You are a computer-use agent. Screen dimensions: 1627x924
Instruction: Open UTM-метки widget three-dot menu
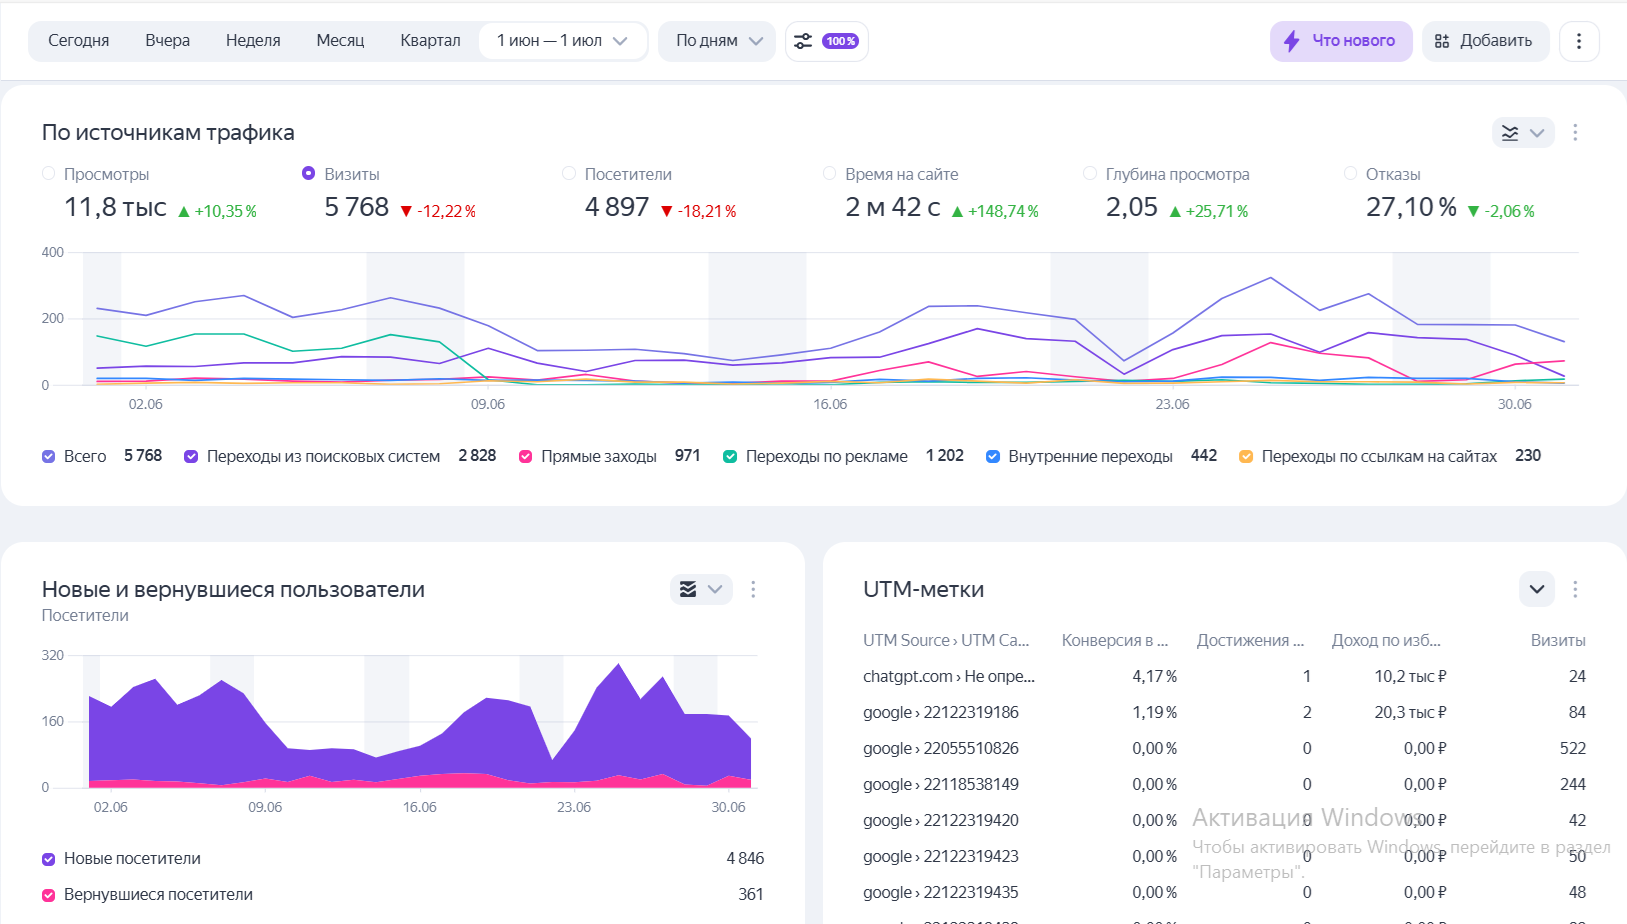1575,590
